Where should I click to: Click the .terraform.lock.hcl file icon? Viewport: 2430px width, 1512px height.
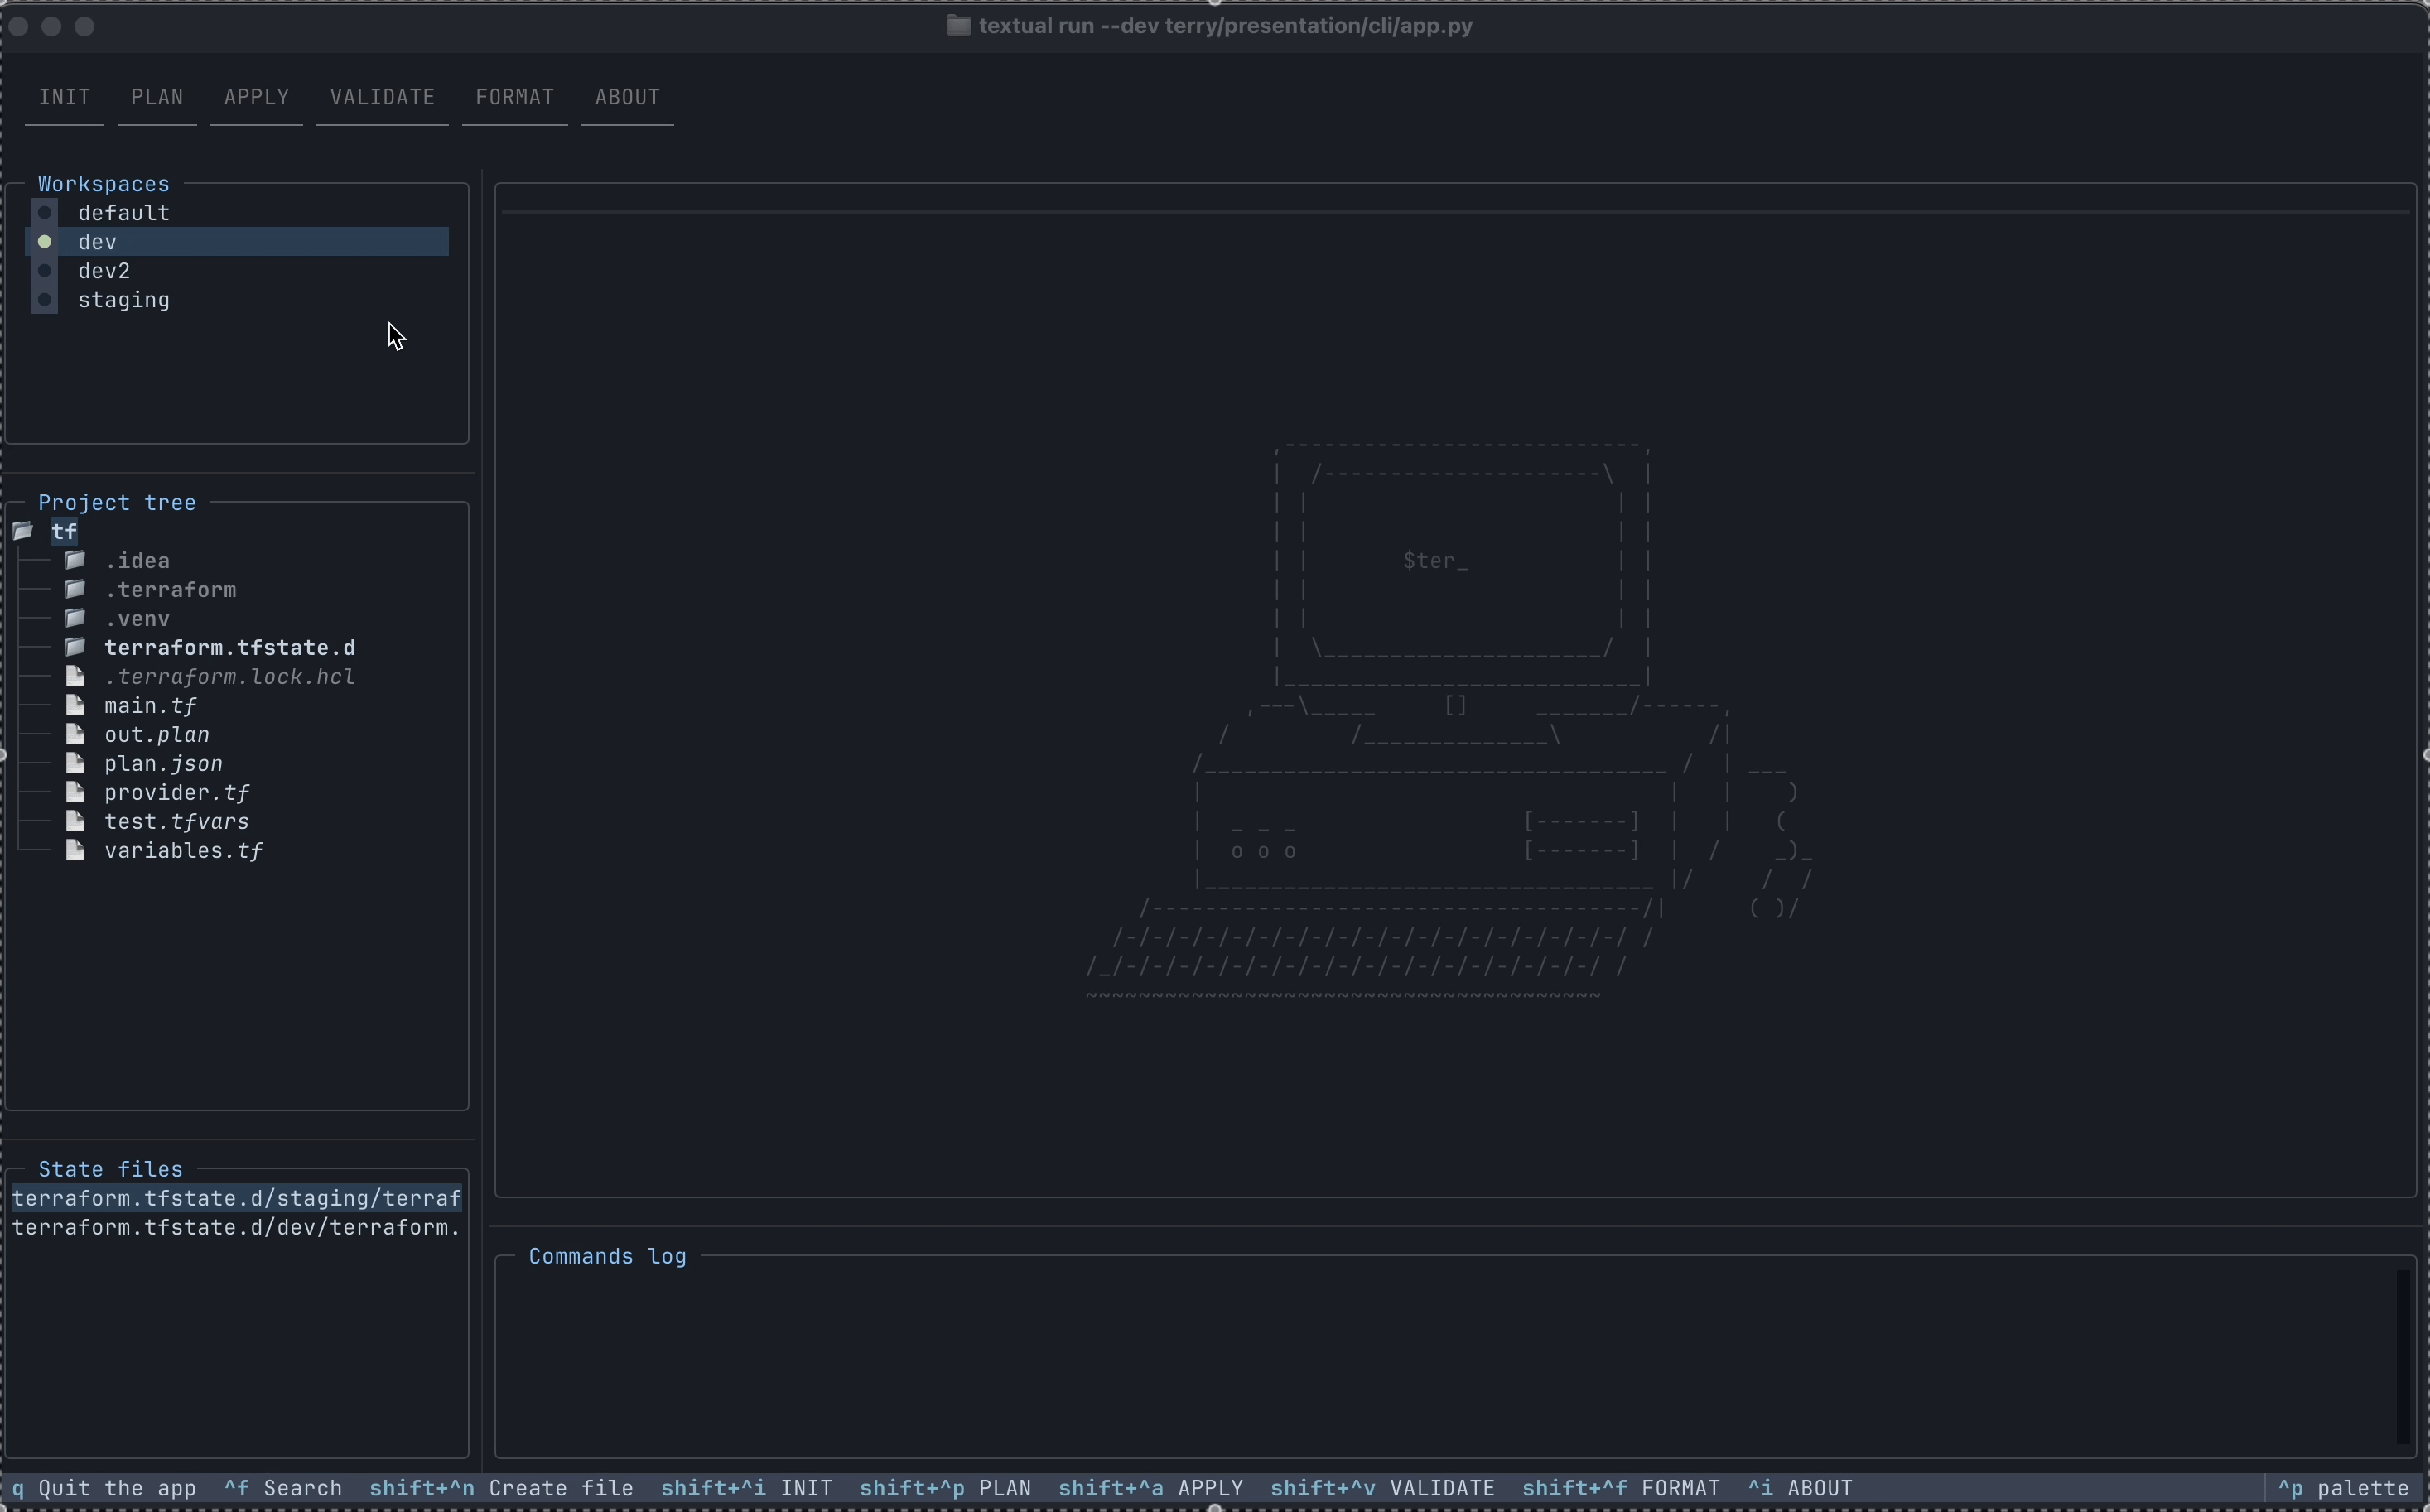click(x=76, y=676)
